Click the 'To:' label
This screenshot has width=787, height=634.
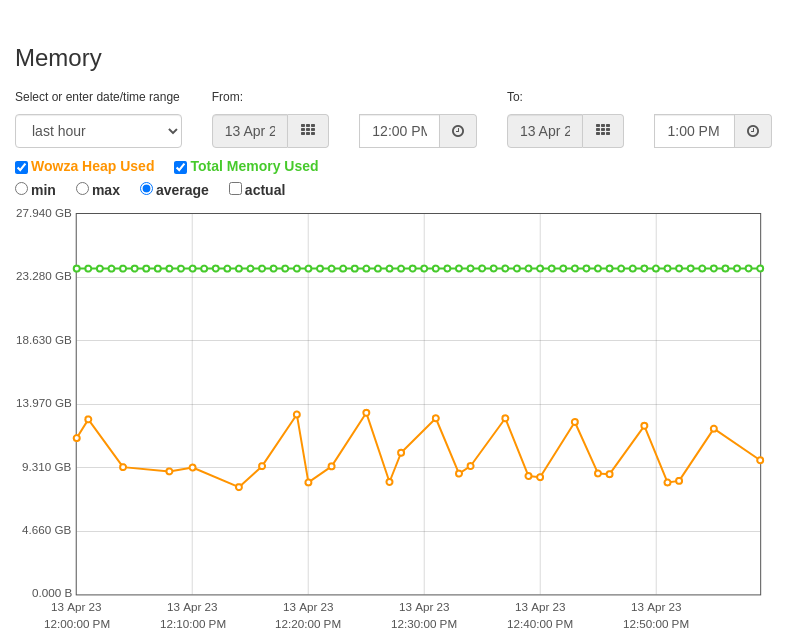pos(515,97)
